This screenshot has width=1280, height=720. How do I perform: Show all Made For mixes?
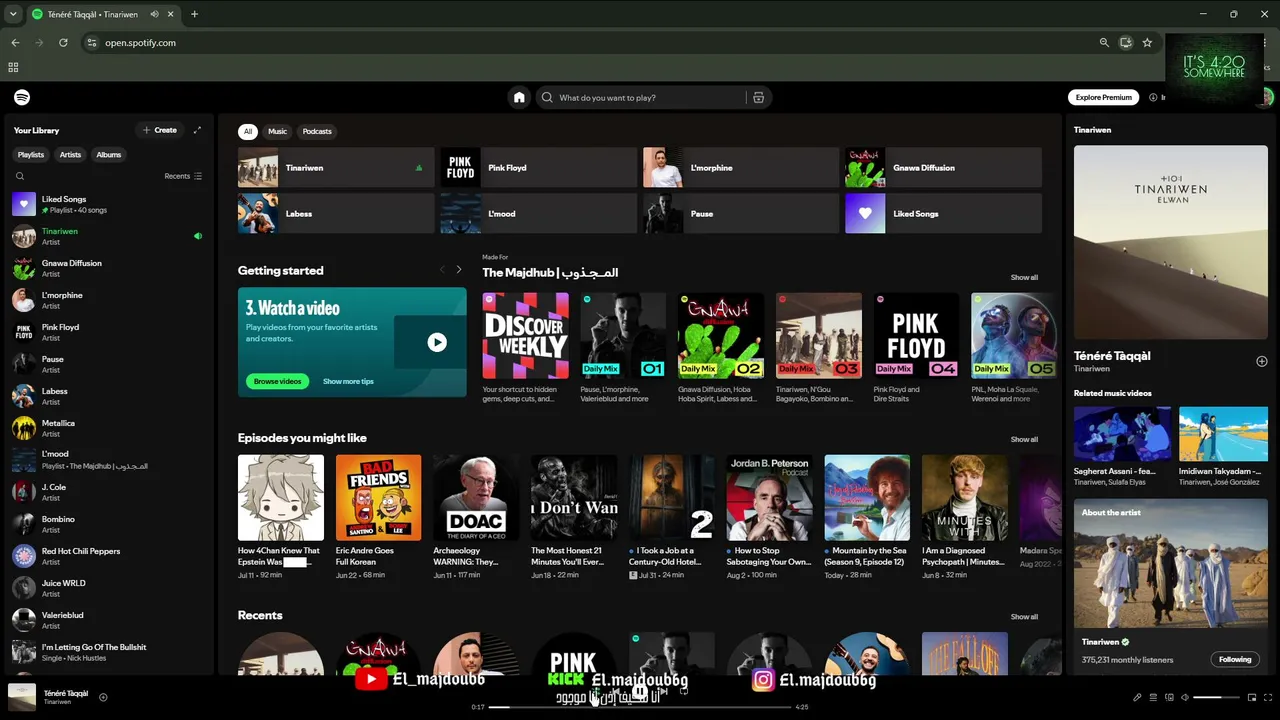point(1024,277)
